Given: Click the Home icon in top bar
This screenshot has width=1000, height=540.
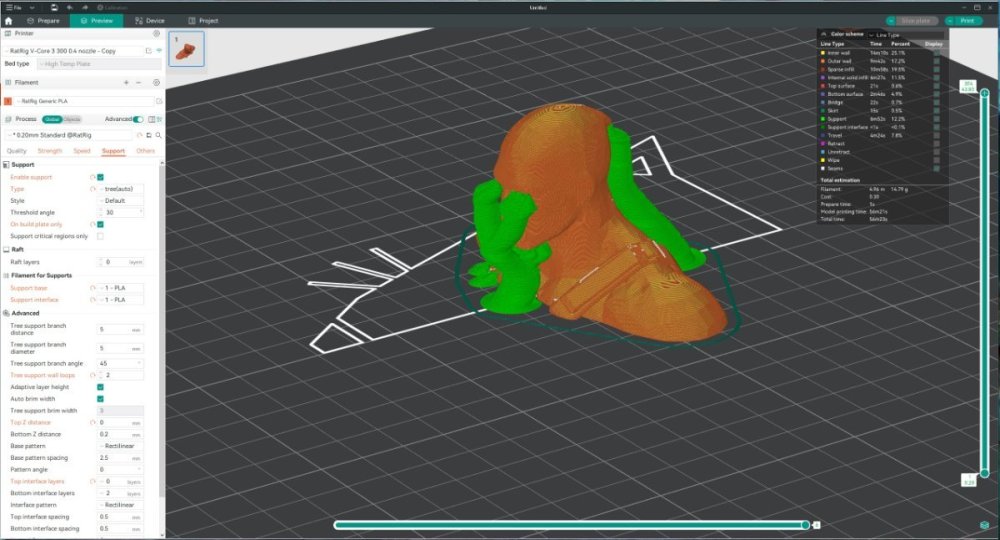Looking at the screenshot, I should click(8, 20).
